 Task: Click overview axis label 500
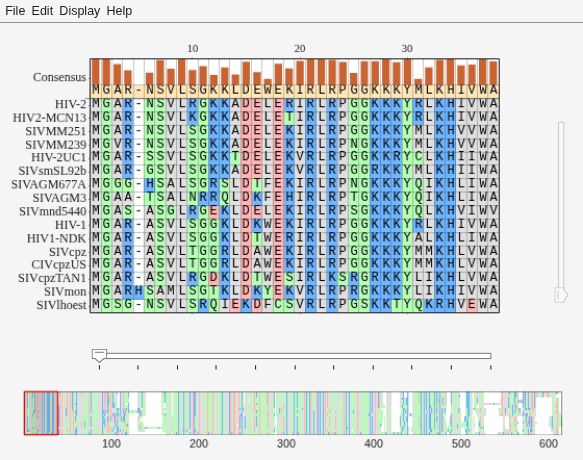point(461,444)
